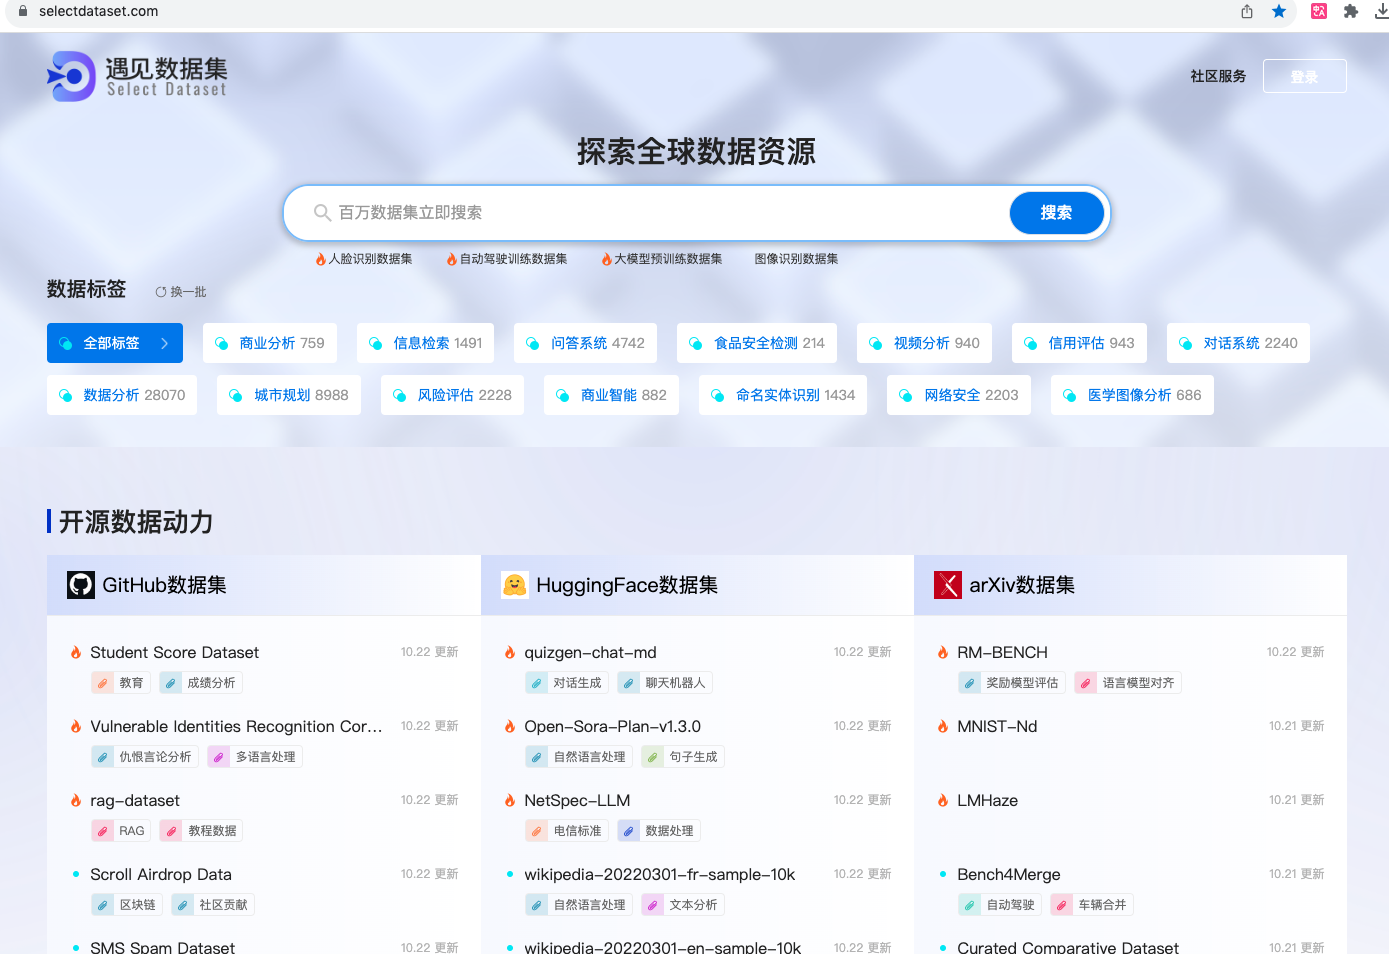Open Open-Sora-Plan-v1.3.0 dataset

(x=612, y=726)
